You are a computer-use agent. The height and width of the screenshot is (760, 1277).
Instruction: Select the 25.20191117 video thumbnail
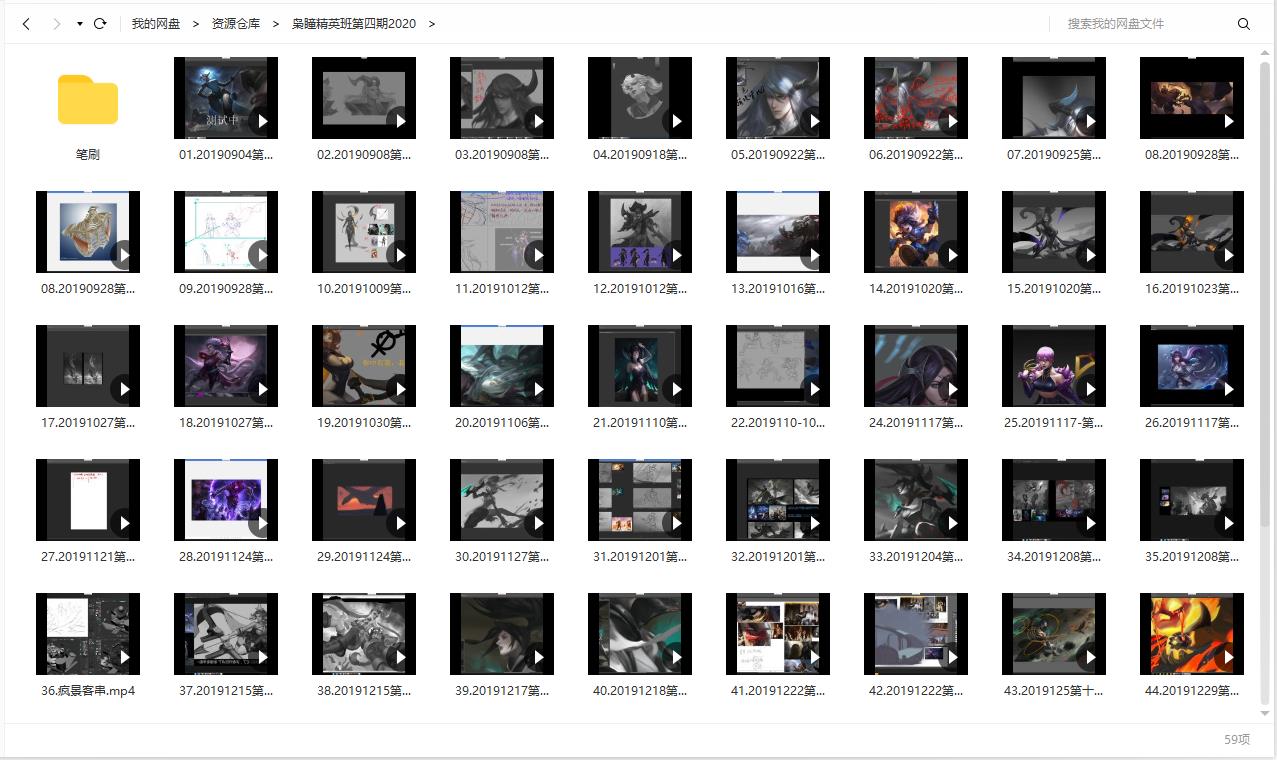(x=1054, y=365)
